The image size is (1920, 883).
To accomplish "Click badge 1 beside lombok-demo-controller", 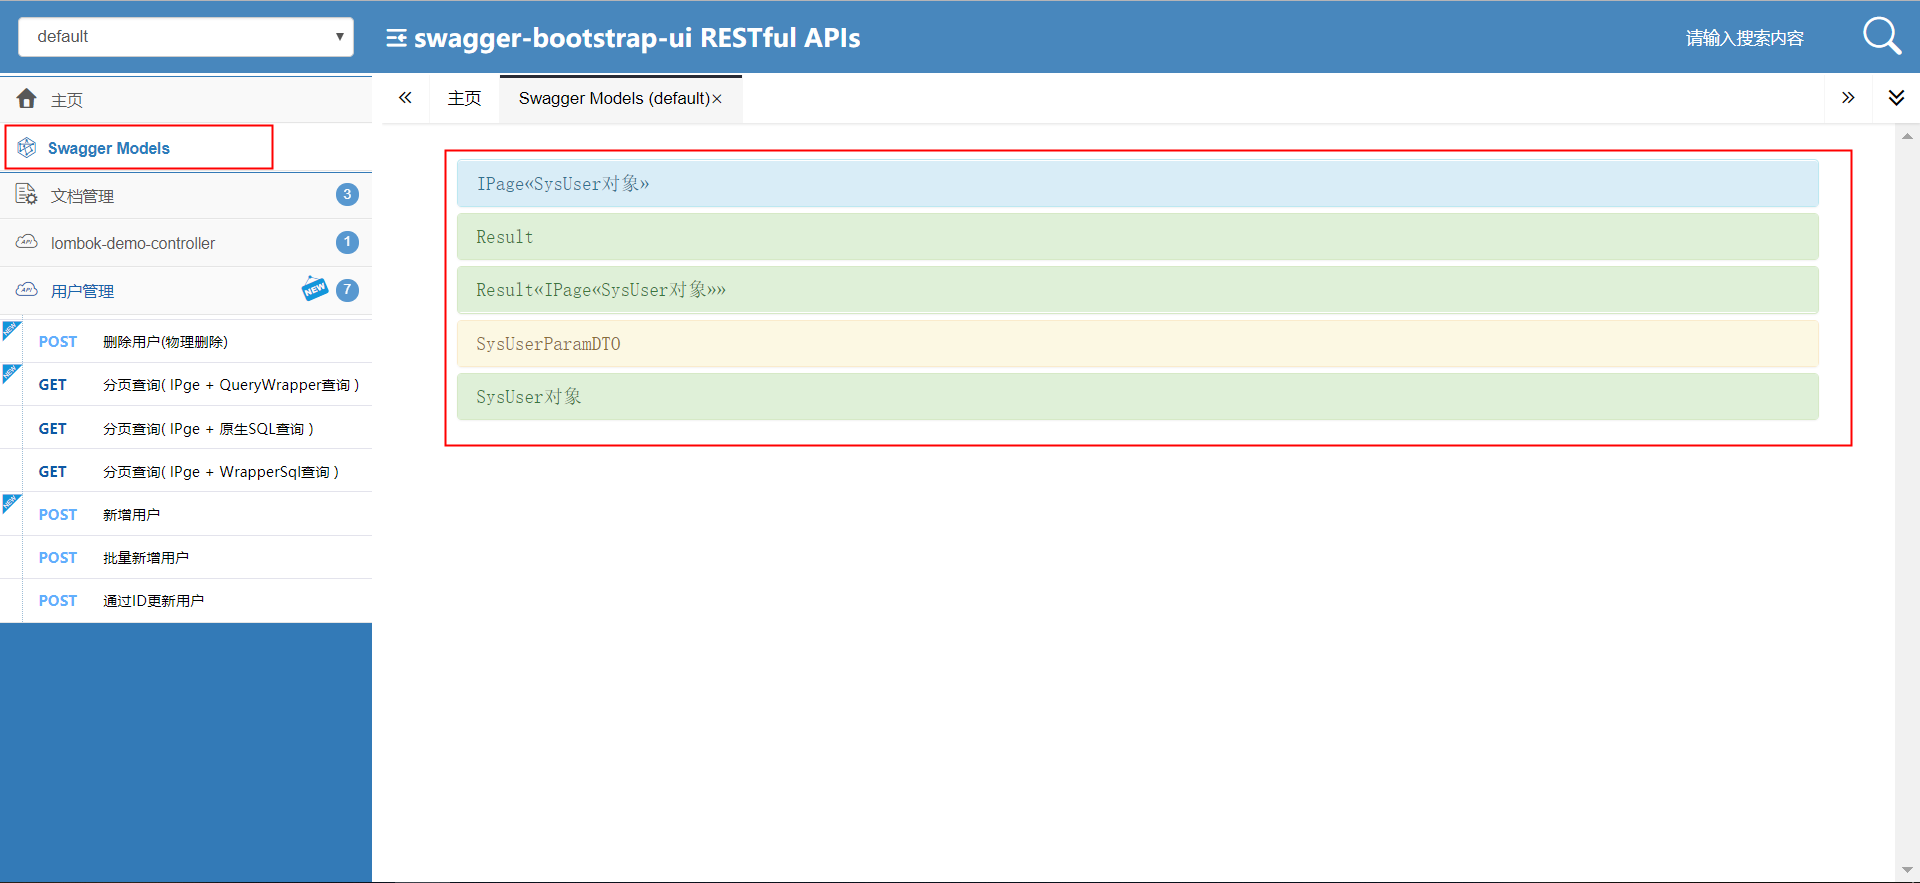I will click(x=347, y=242).
